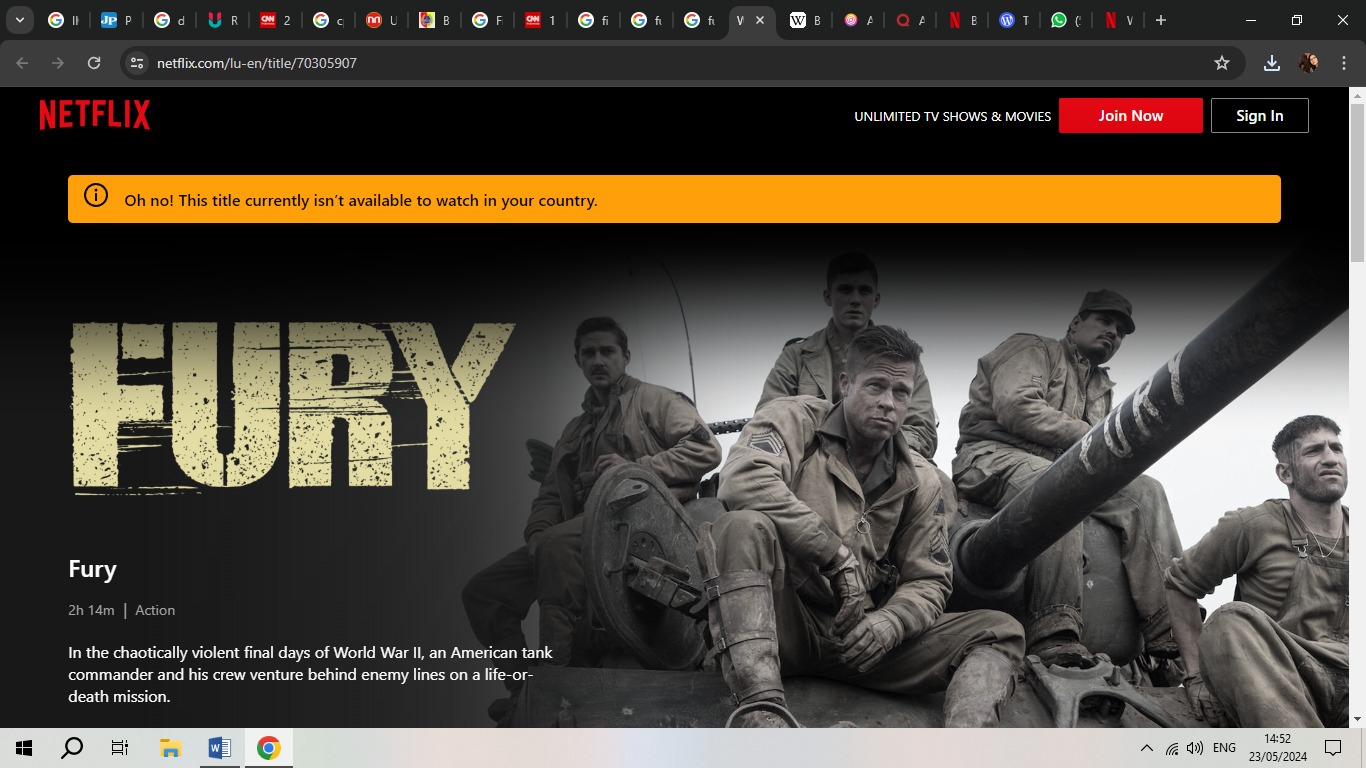The image size is (1366, 768).
Task: Reload the Netflix page
Action: click(x=94, y=63)
